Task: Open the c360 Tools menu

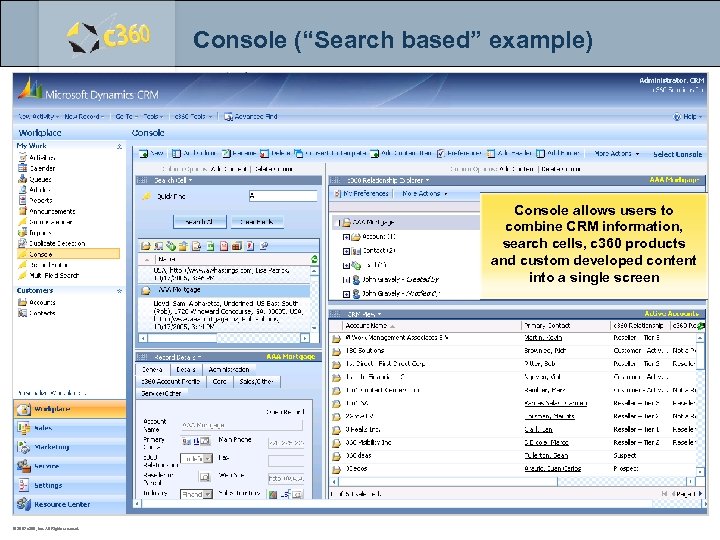Action: tap(193, 117)
